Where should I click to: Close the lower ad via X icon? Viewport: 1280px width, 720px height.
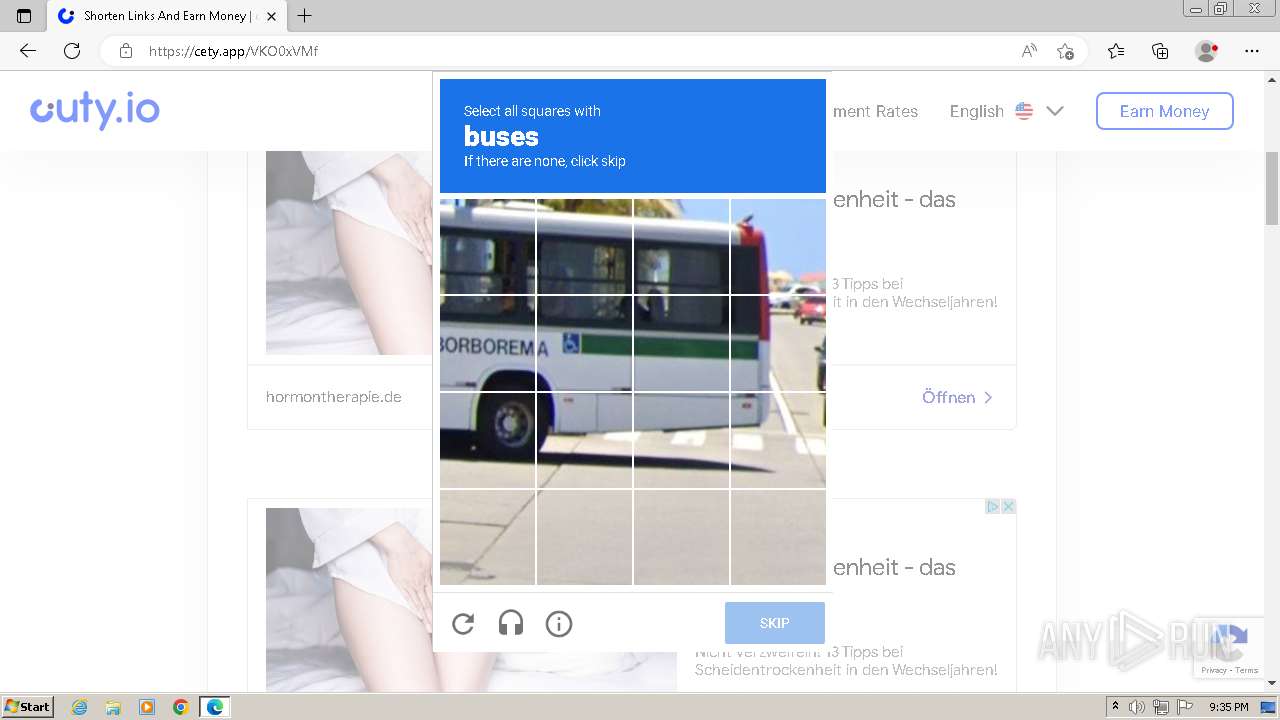point(1009,507)
